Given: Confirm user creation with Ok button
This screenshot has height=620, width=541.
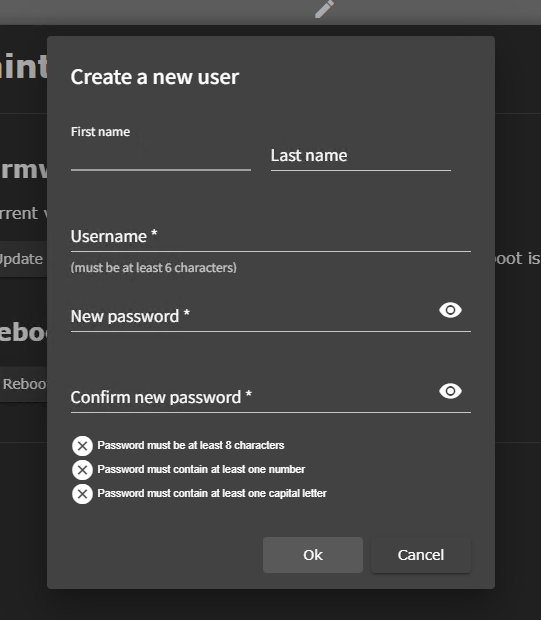Looking at the screenshot, I should pos(313,555).
